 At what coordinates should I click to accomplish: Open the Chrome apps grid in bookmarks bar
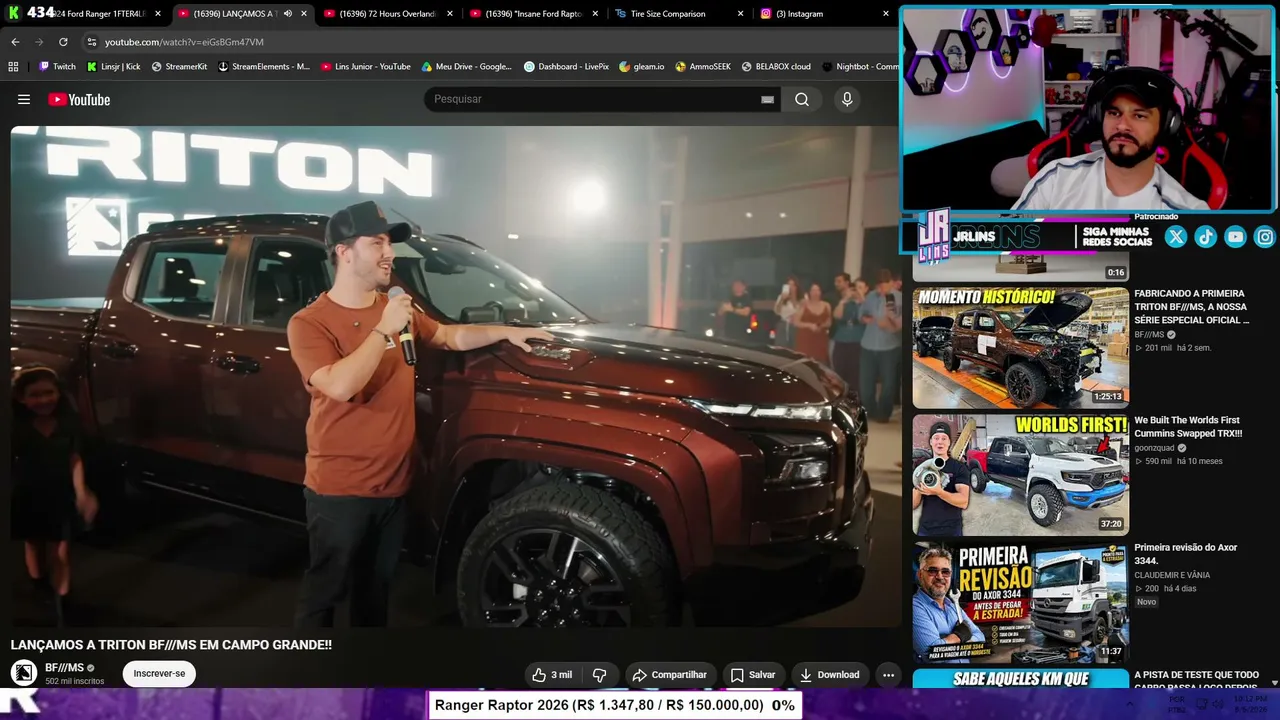[x=13, y=67]
